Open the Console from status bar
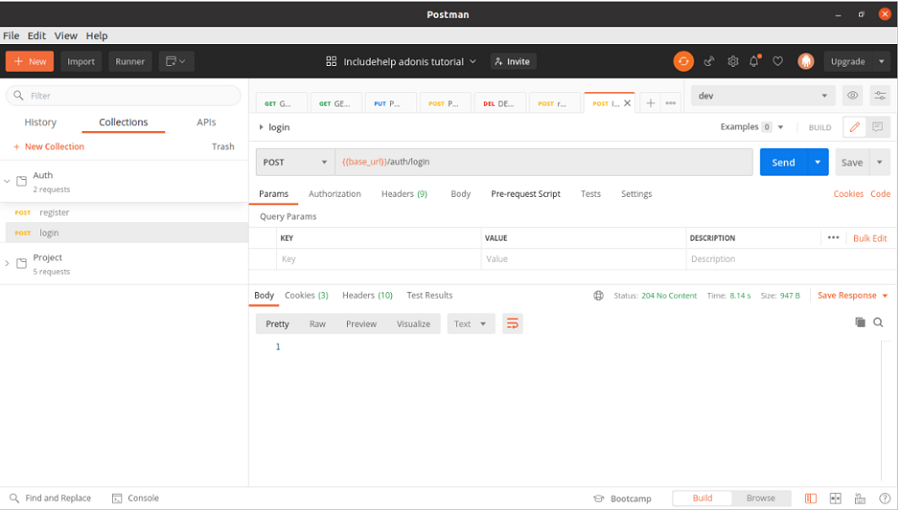Screen dimensions: 900x510 pyautogui.click(x=135, y=498)
